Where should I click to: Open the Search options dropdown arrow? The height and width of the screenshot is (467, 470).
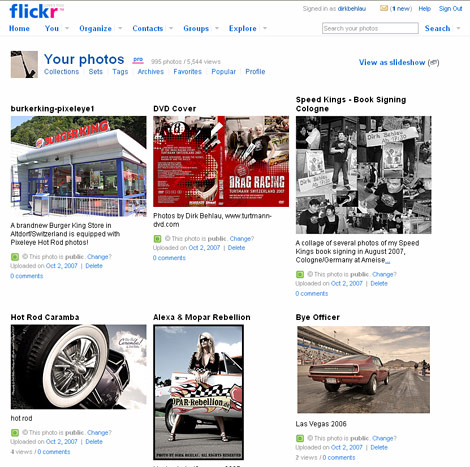tap(458, 28)
